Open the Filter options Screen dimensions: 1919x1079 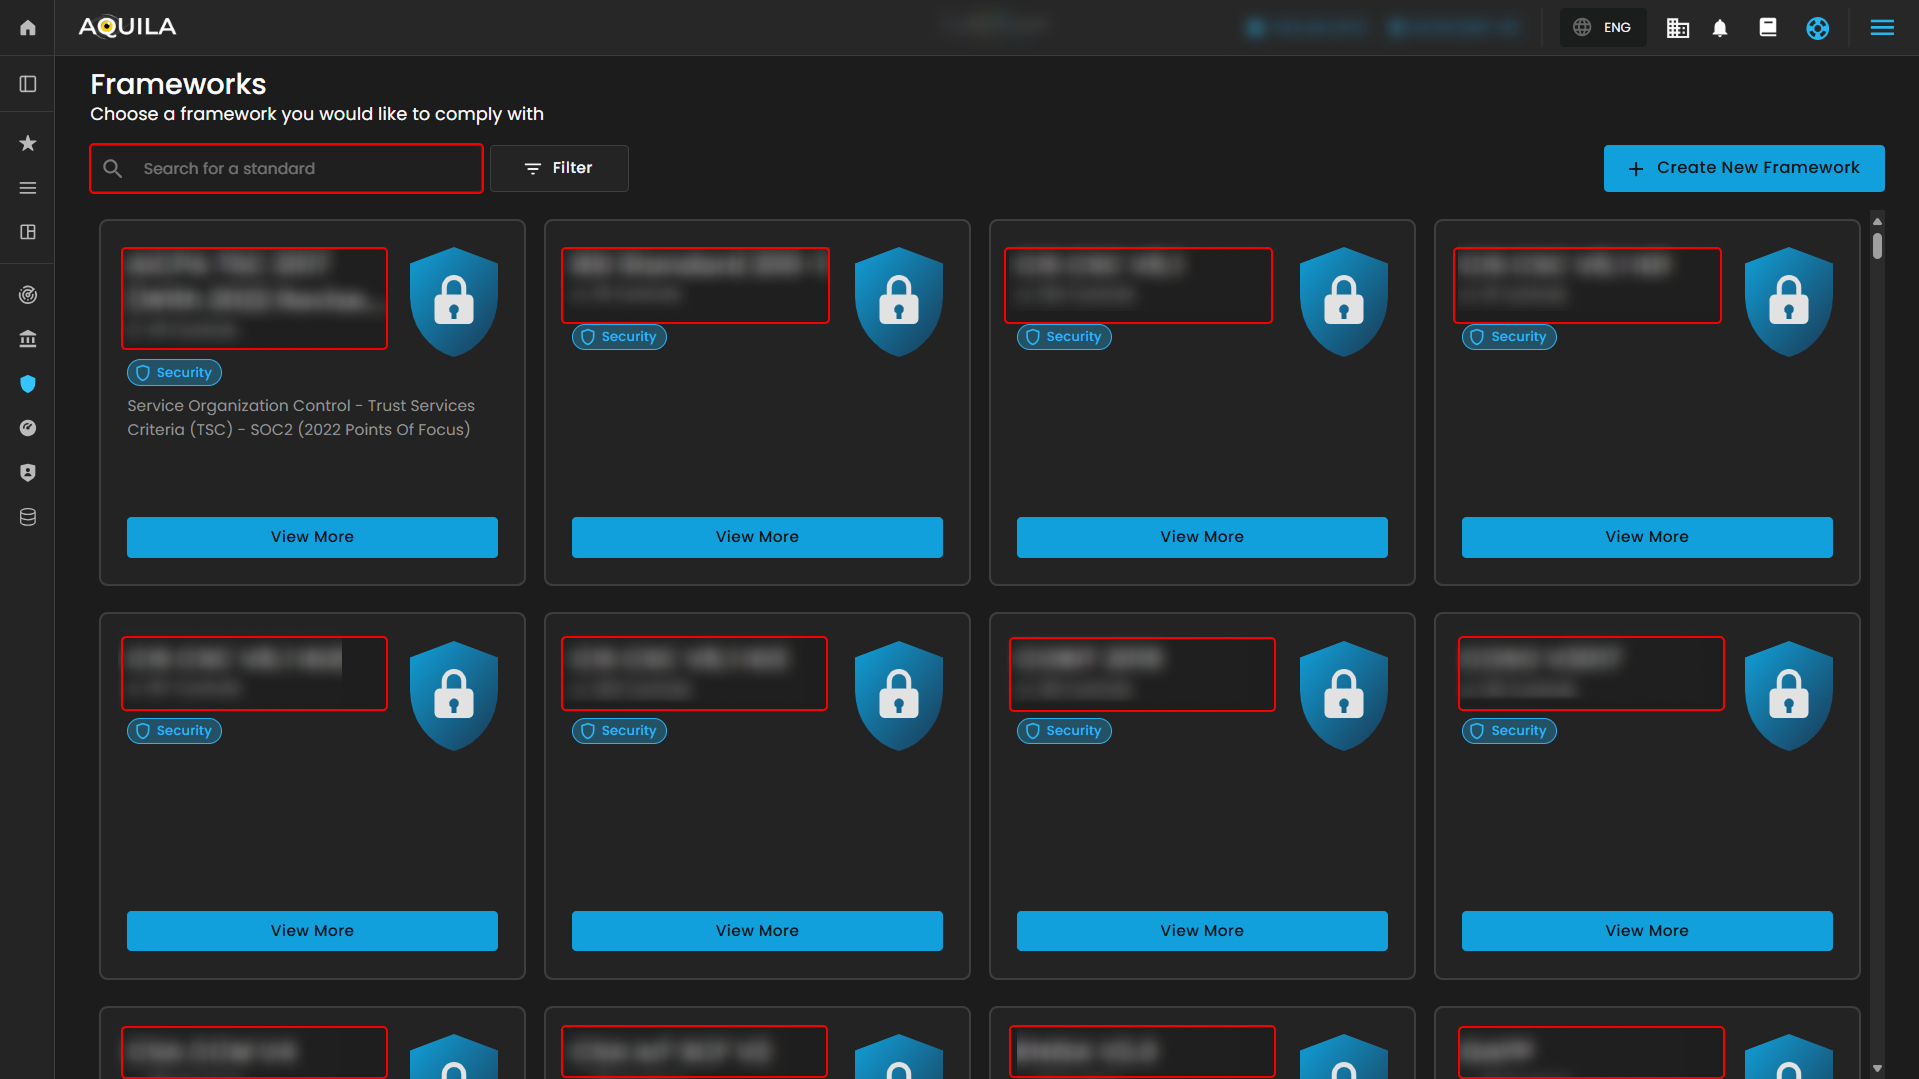coord(559,168)
